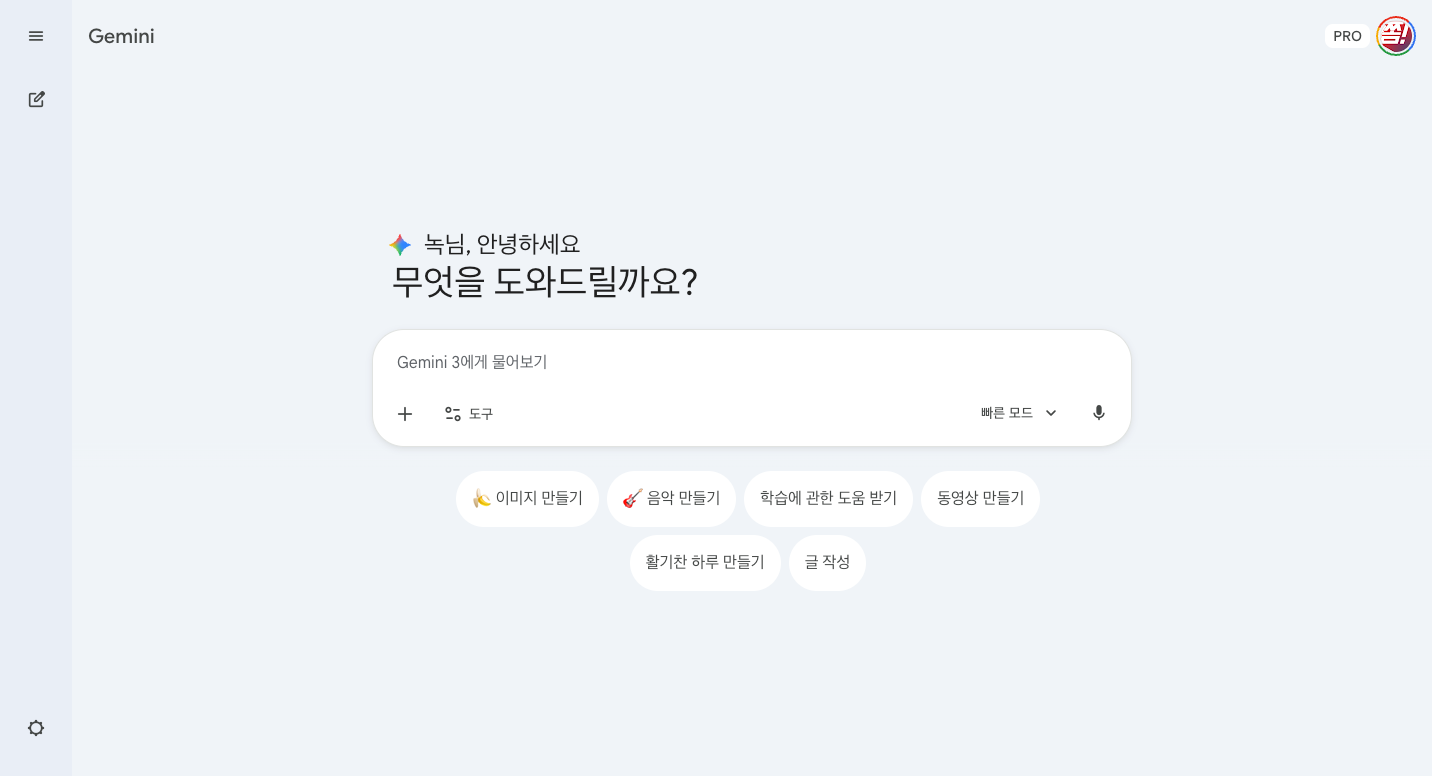Click the Gemini title in the header
This screenshot has height=776, width=1432.
coord(121,36)
